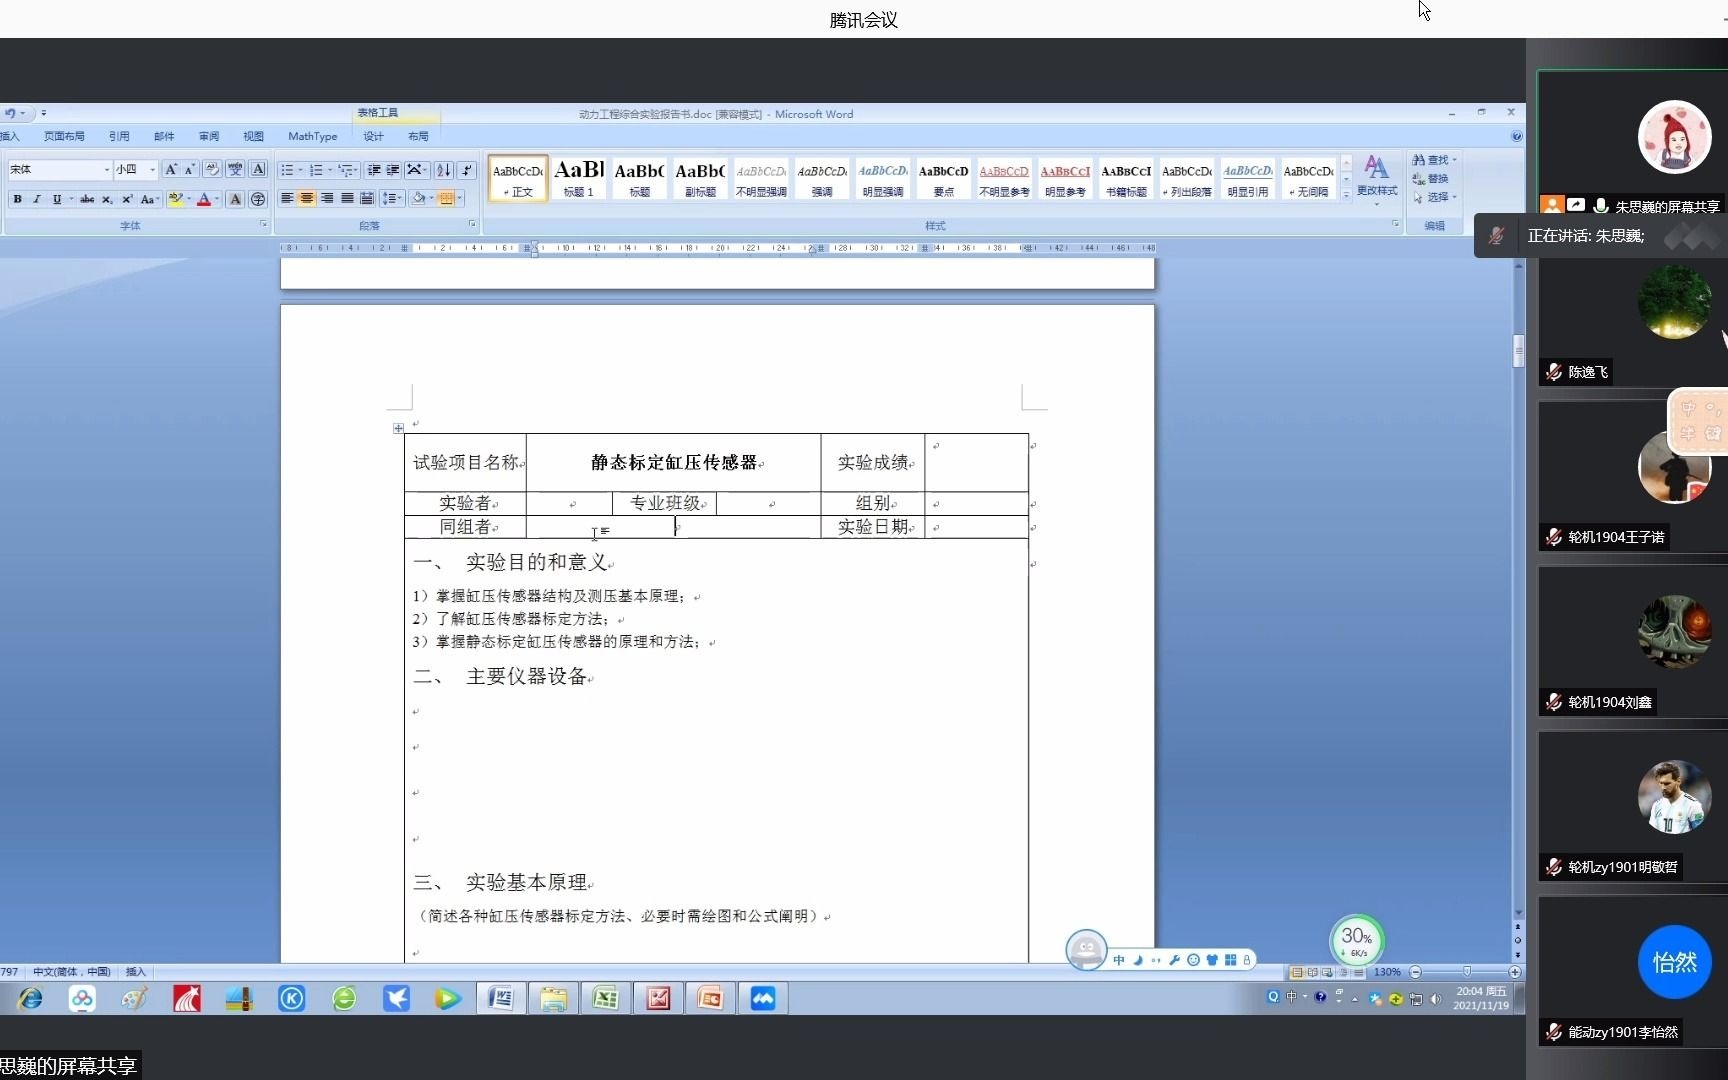This screenshot has height=1080, width=1728.
Task: Click the wrench icon on input method bar
Action: (x=1174, y=960)
